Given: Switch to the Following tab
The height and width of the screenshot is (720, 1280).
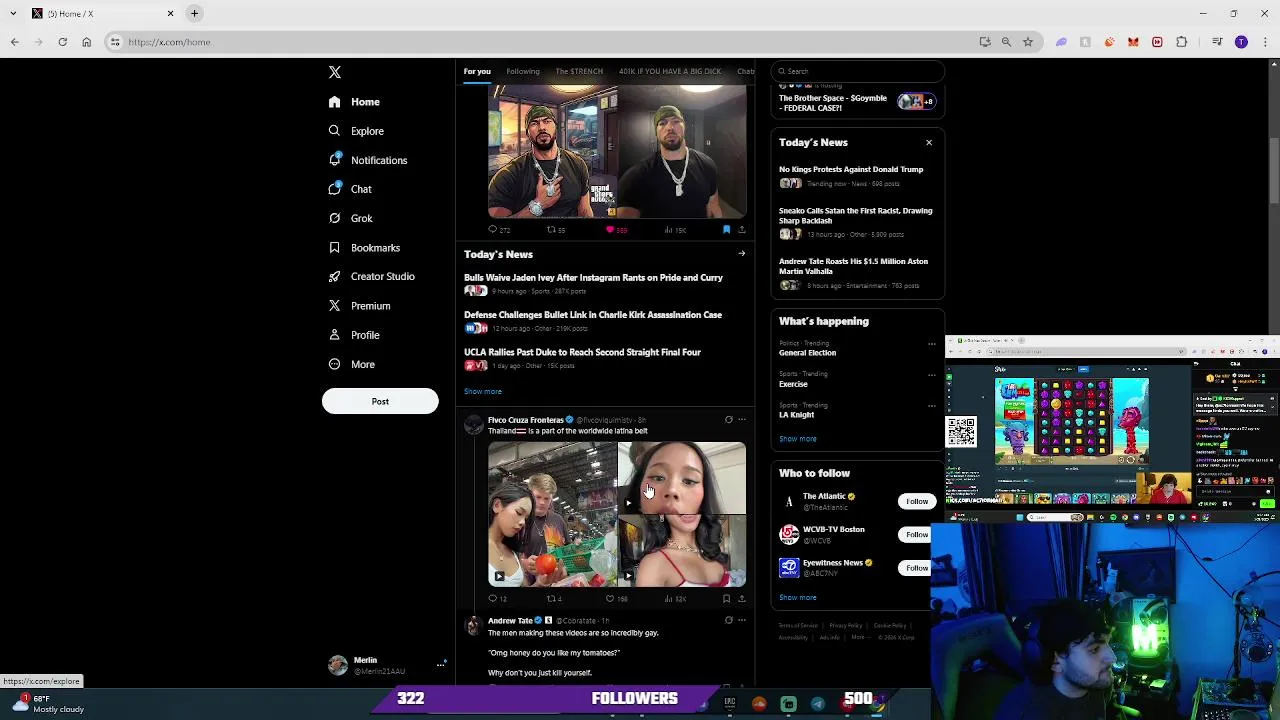Looking at the screenshot, I should 523,71.
